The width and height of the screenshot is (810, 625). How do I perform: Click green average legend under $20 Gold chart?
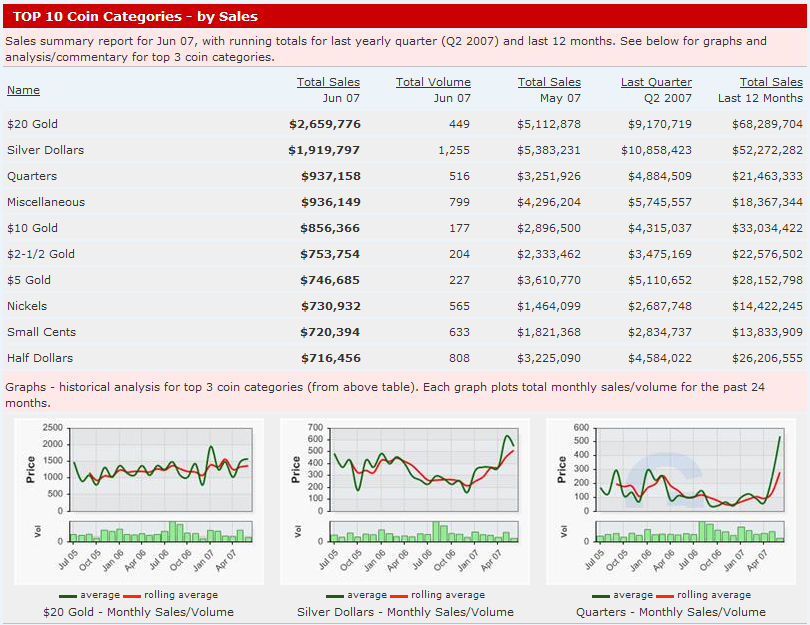[89, 595]
